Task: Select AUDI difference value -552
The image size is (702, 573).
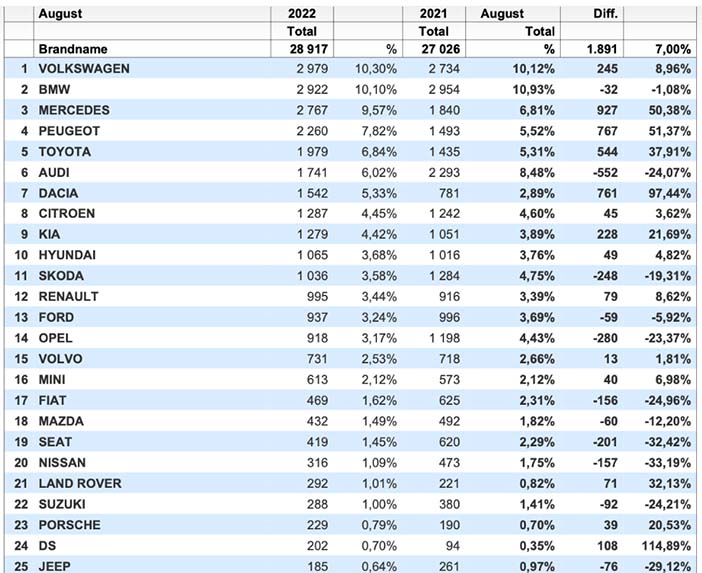Action: tap(605, 172)
